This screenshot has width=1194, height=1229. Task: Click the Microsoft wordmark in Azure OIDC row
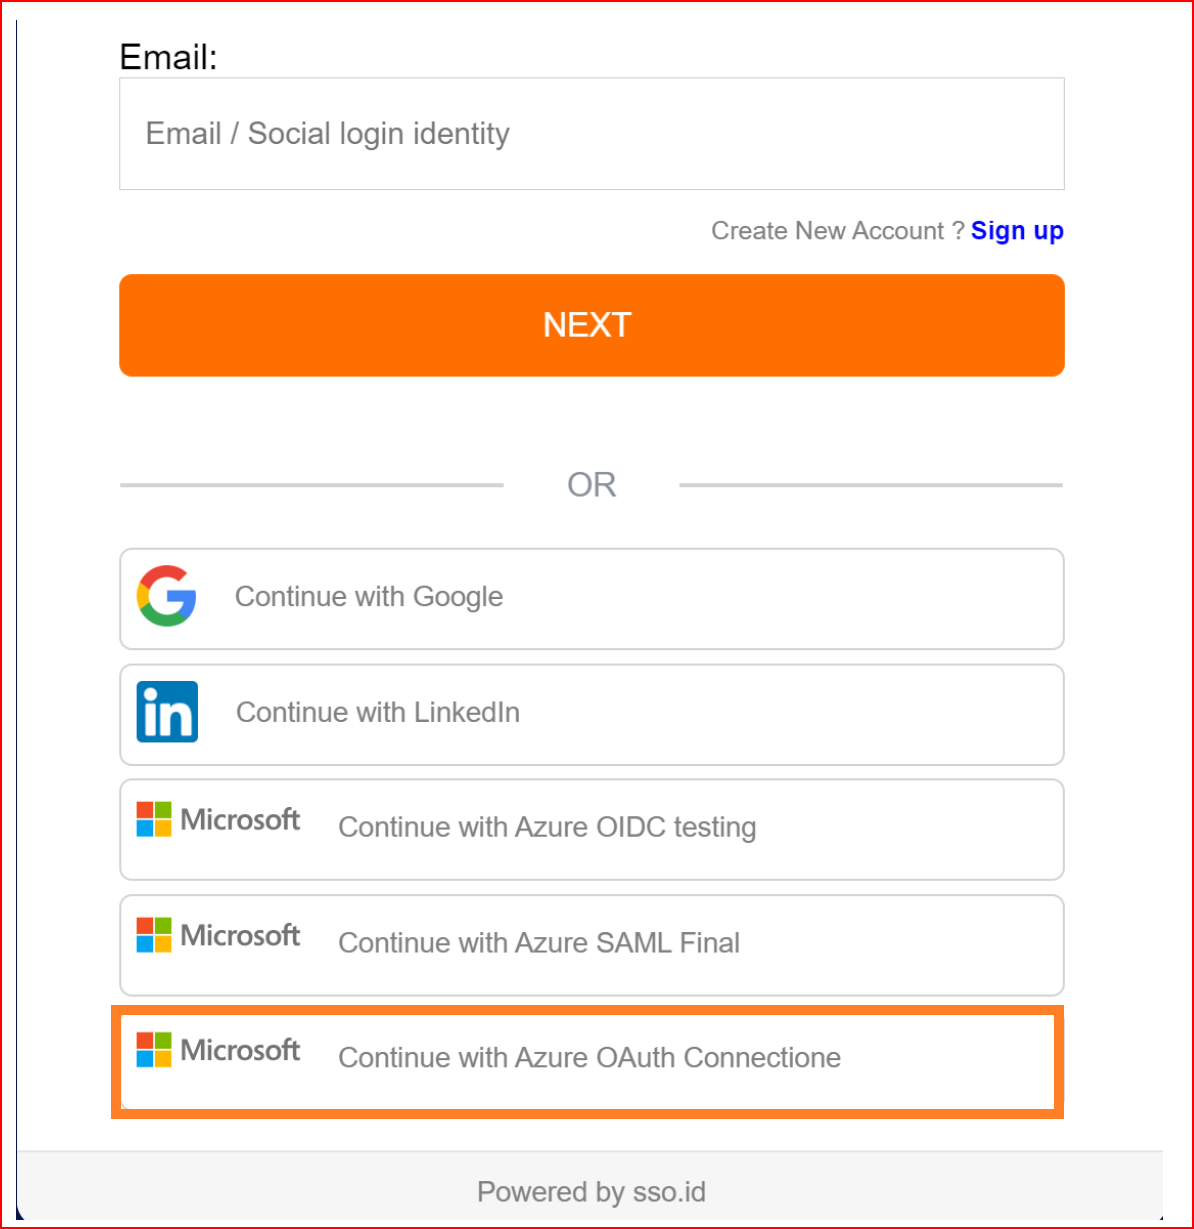pos(240,820)
